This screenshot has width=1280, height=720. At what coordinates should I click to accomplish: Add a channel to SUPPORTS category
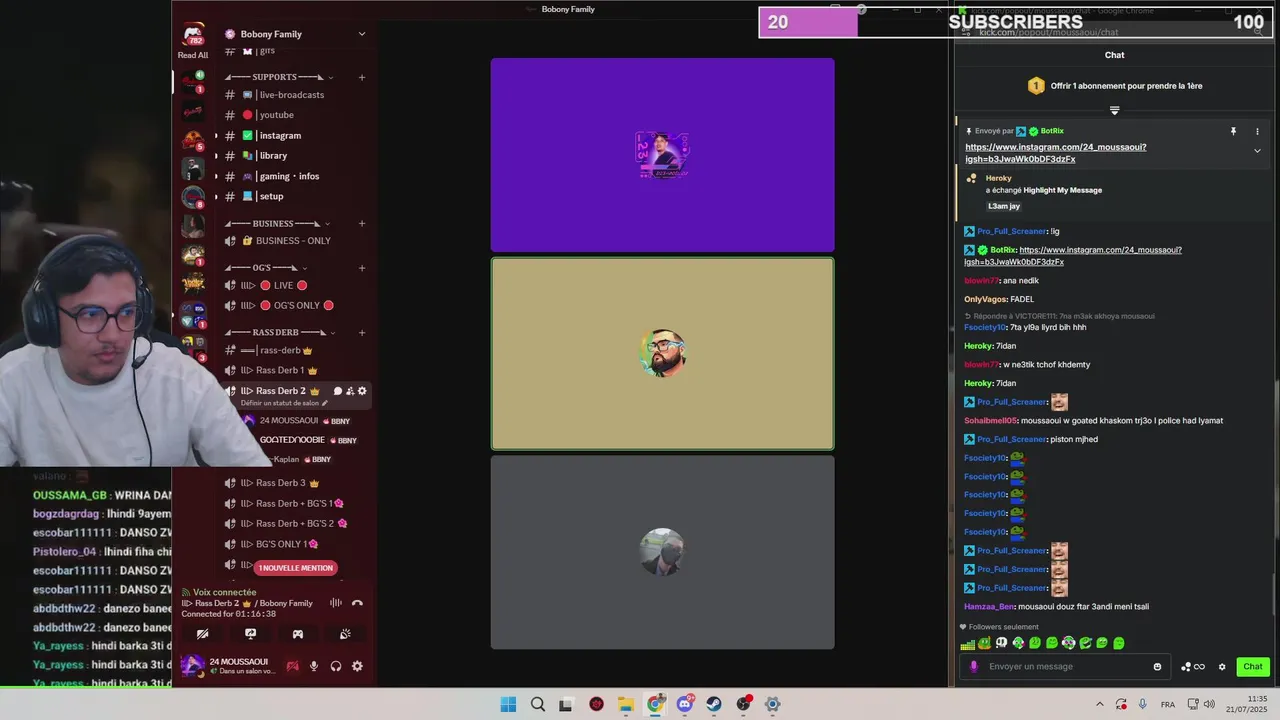point(362,77)
